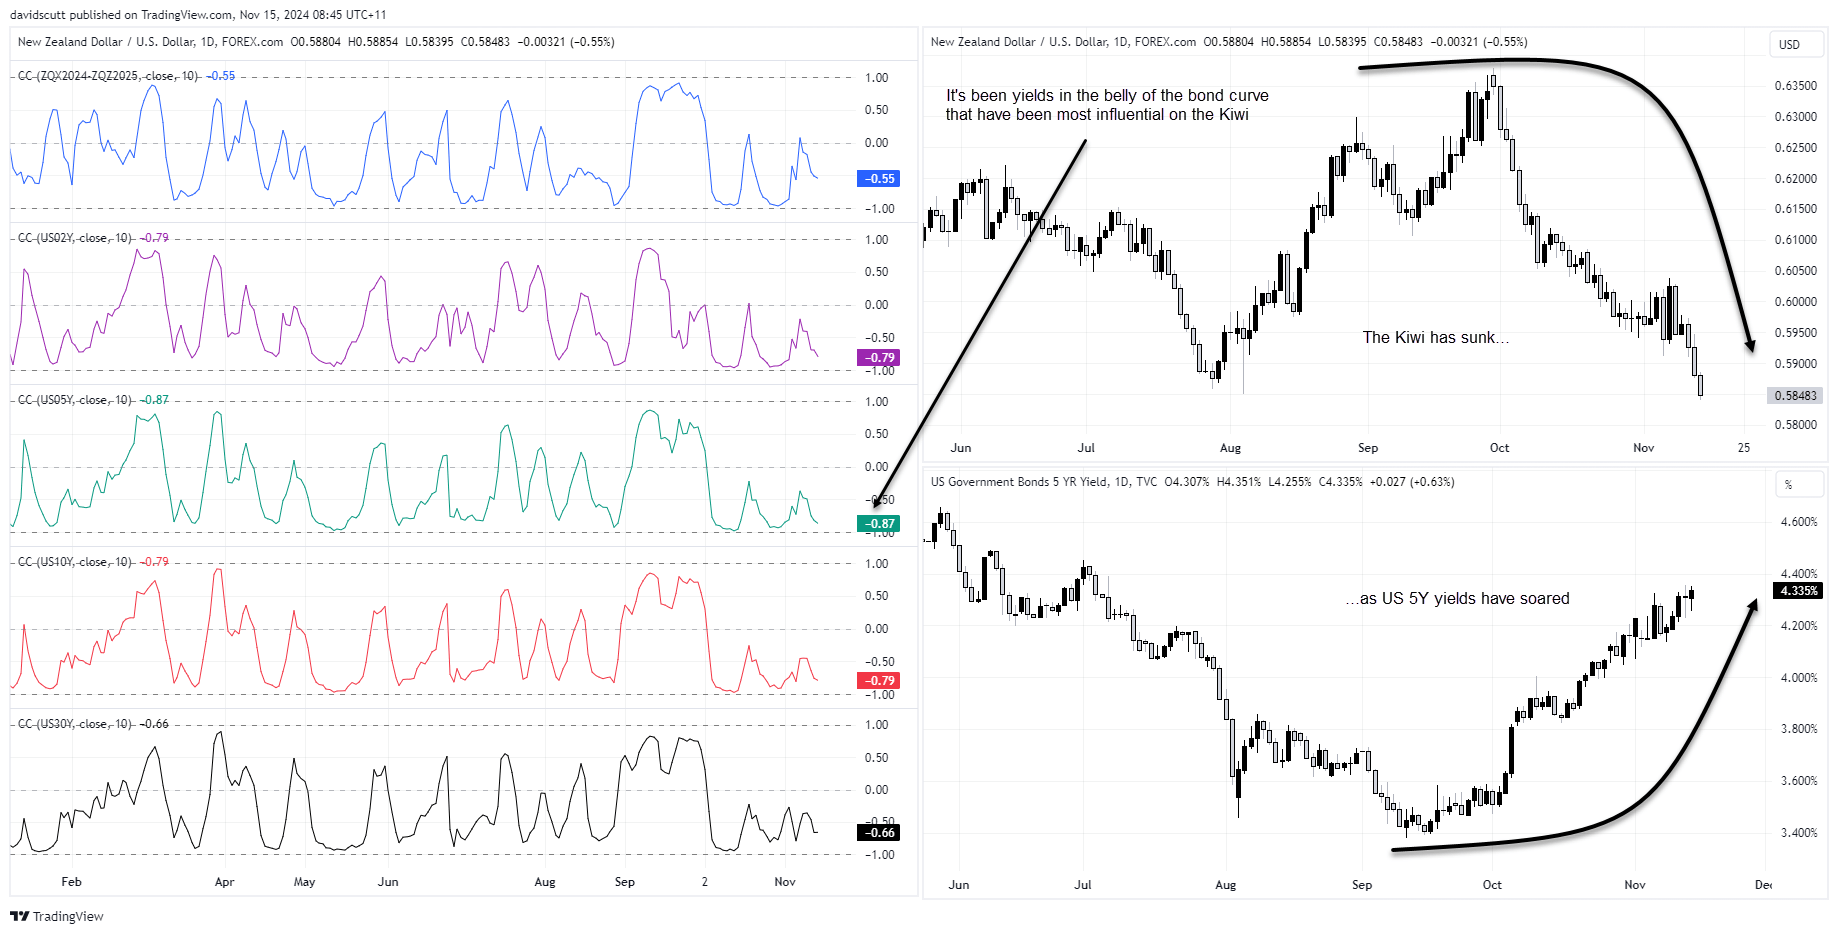
Task: Select the 'It's been yields in the belly' annotation
Action: (1107, 105)
